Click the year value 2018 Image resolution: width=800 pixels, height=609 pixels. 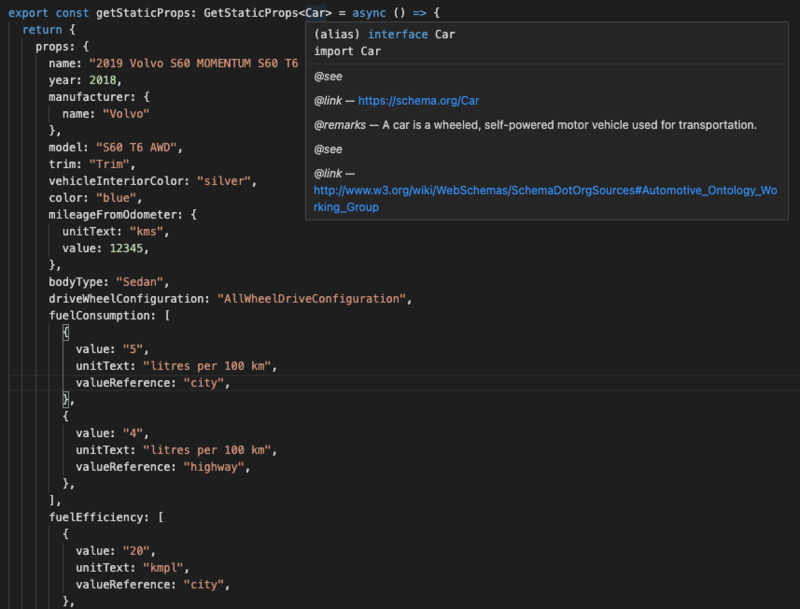pos(102,80)
